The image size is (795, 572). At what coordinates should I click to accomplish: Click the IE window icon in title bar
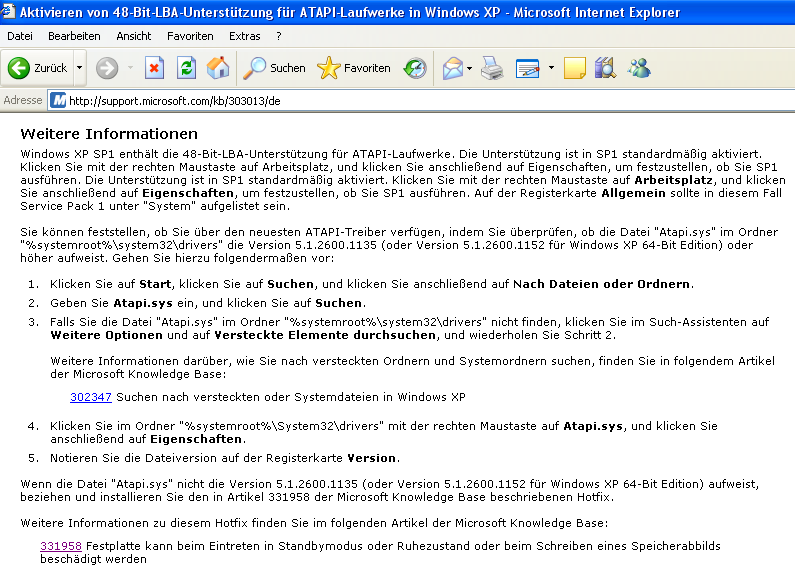(x=8, y=11)
